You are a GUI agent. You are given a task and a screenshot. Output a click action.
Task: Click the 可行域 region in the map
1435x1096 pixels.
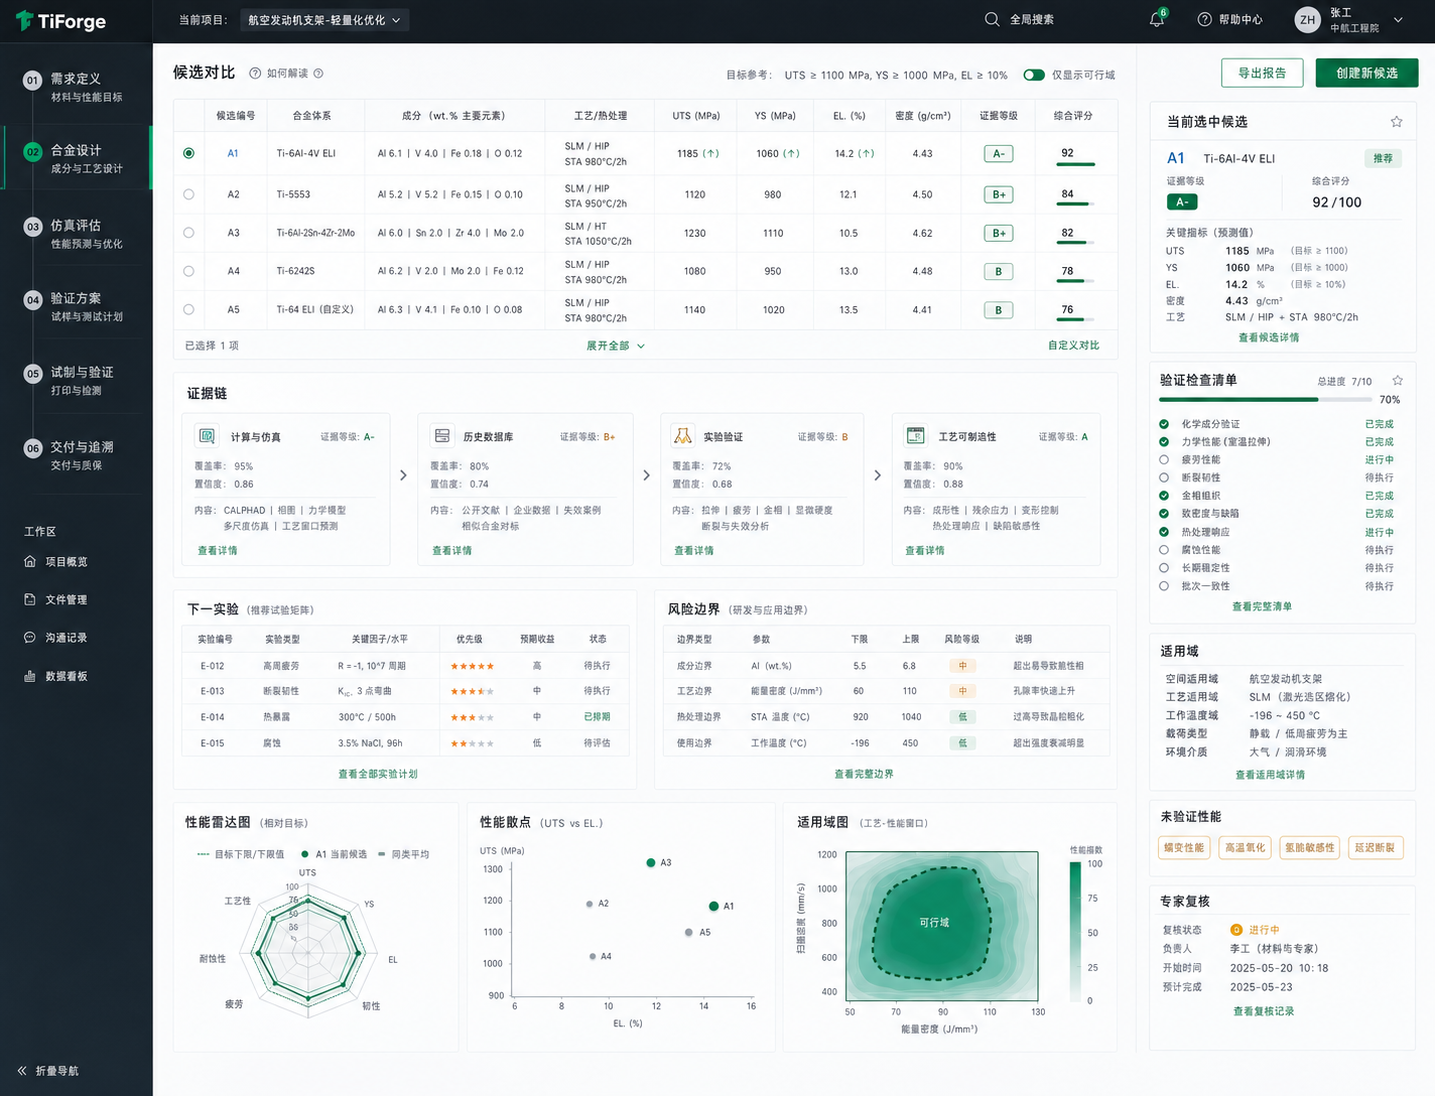click(934, 922)
